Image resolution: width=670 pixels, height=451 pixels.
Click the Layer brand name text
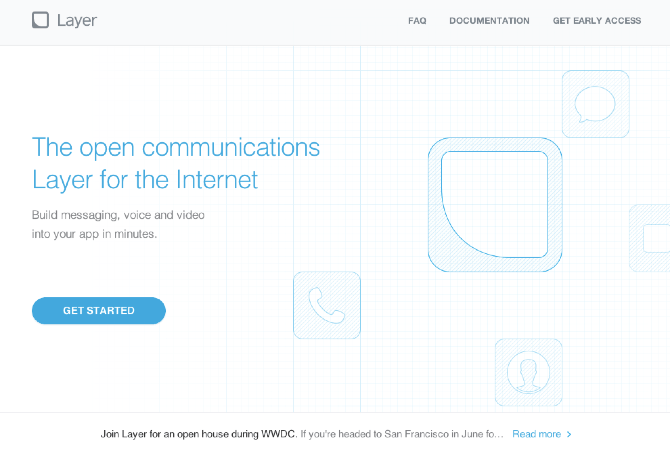click(x=77, y=21)
